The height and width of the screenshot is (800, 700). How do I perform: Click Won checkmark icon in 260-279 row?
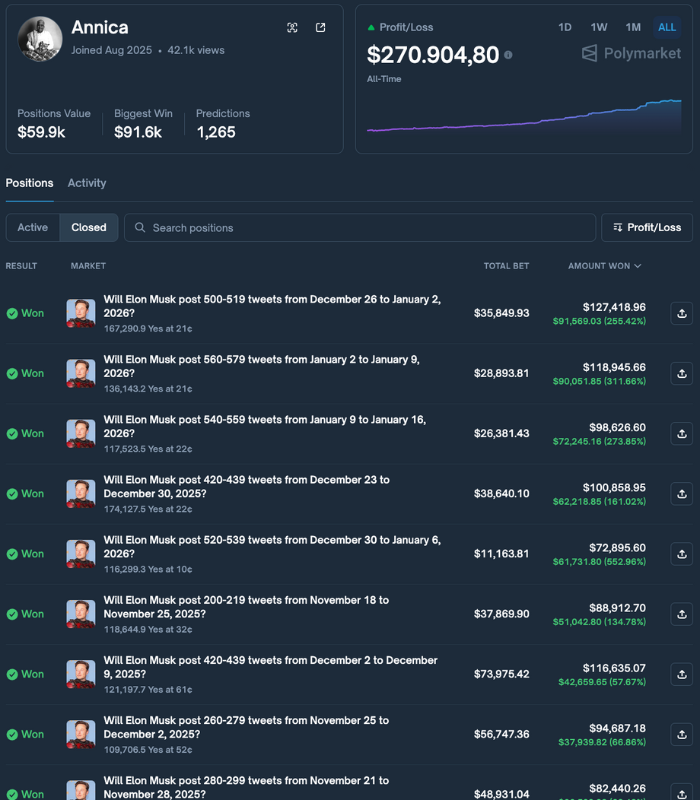pyautogui.click(x=12, y=735)
